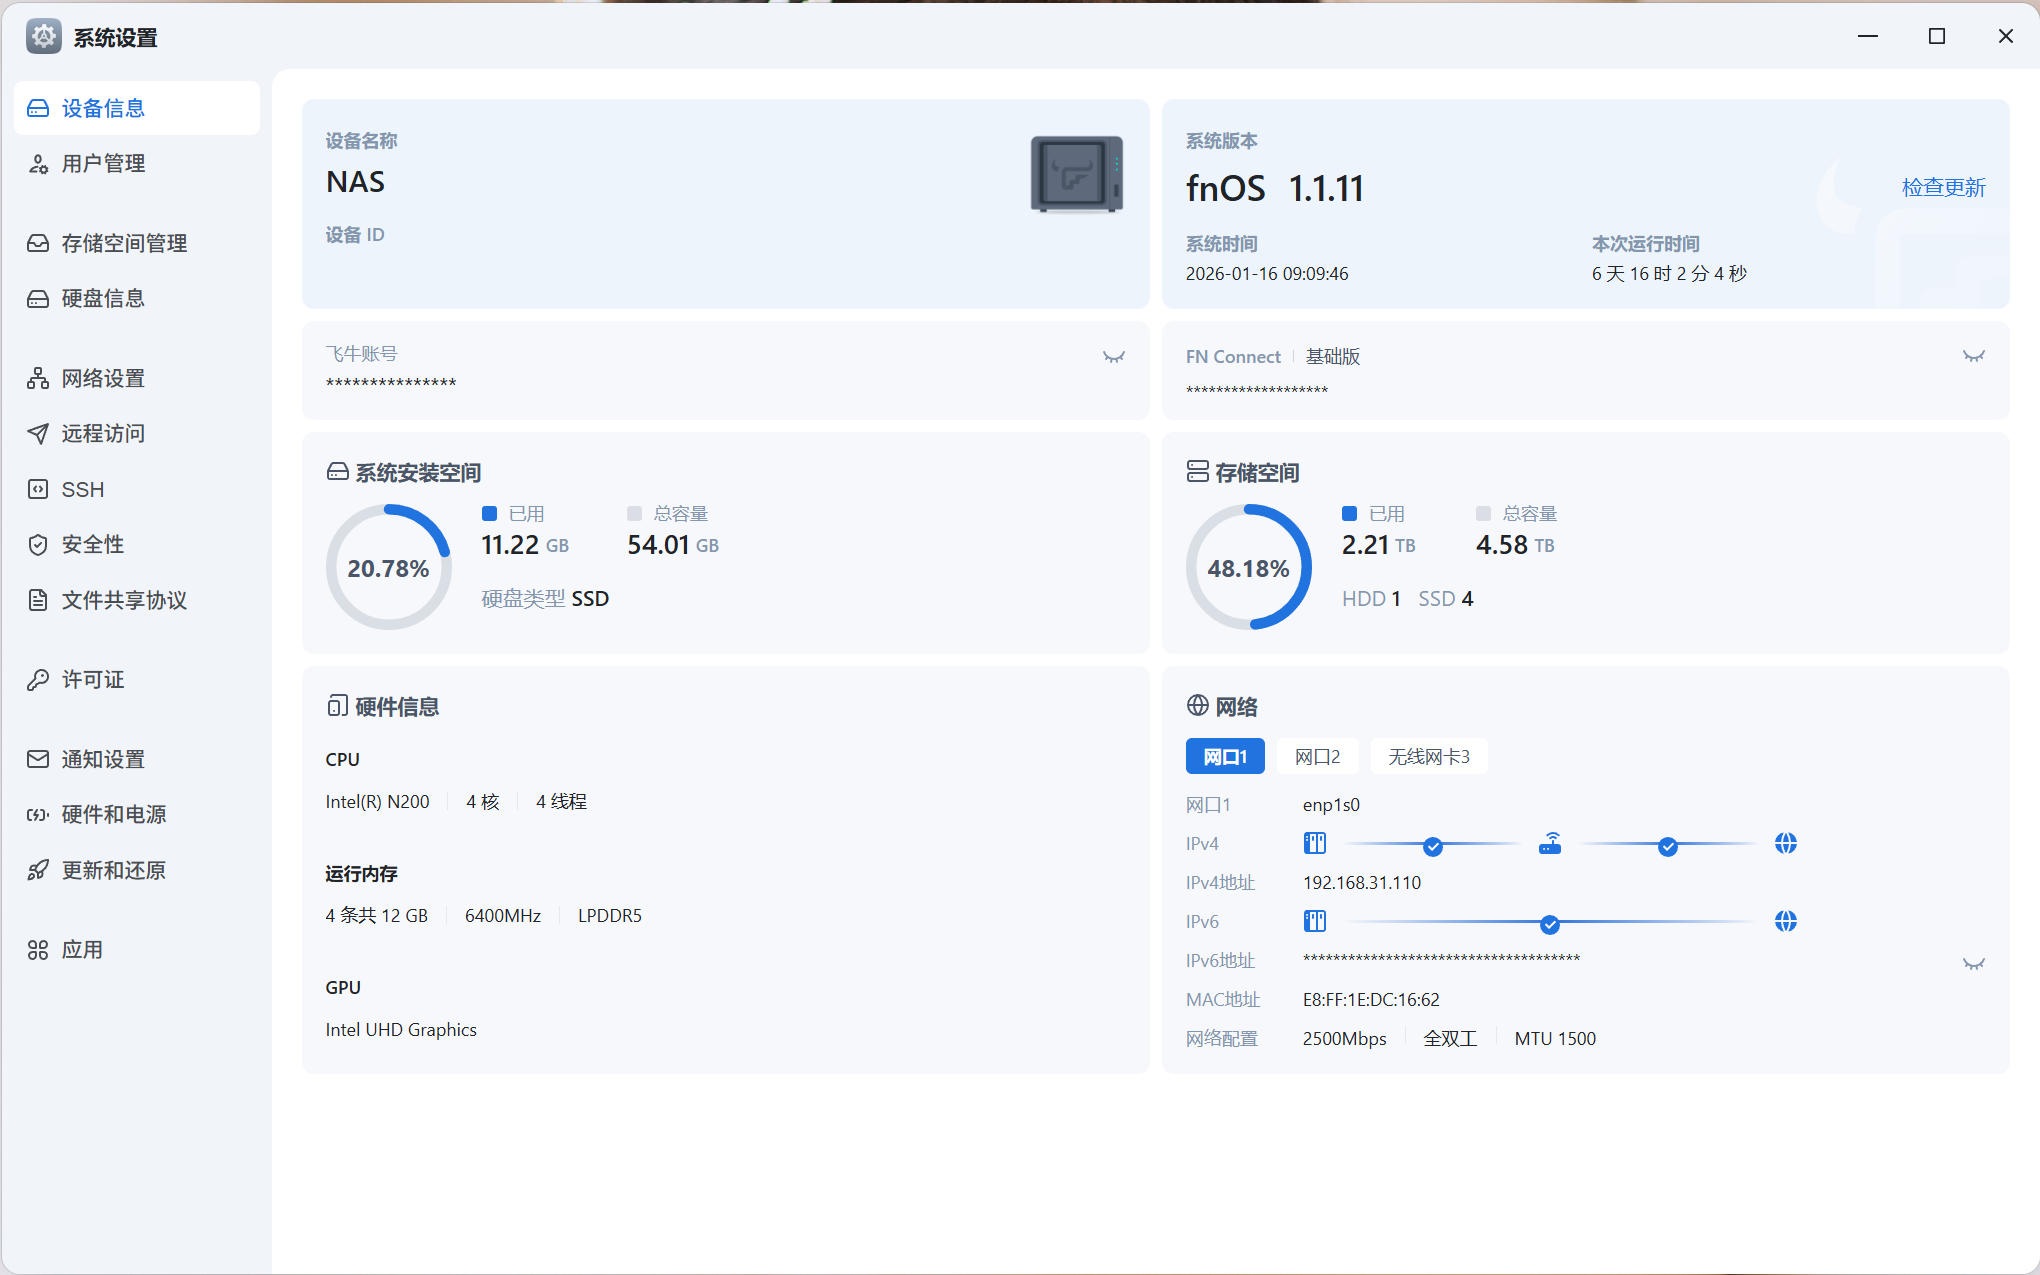Select the 无线网卡3 tab
This screenshot has height=1275, width=2040.
point(1428,757)
